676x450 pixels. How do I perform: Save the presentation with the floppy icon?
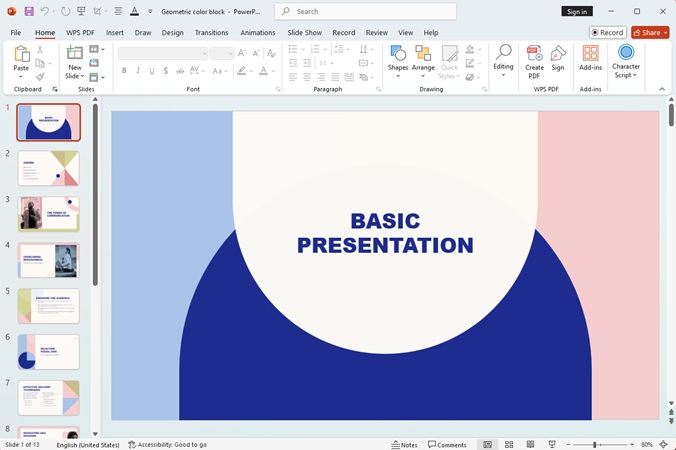coord(28,12)
